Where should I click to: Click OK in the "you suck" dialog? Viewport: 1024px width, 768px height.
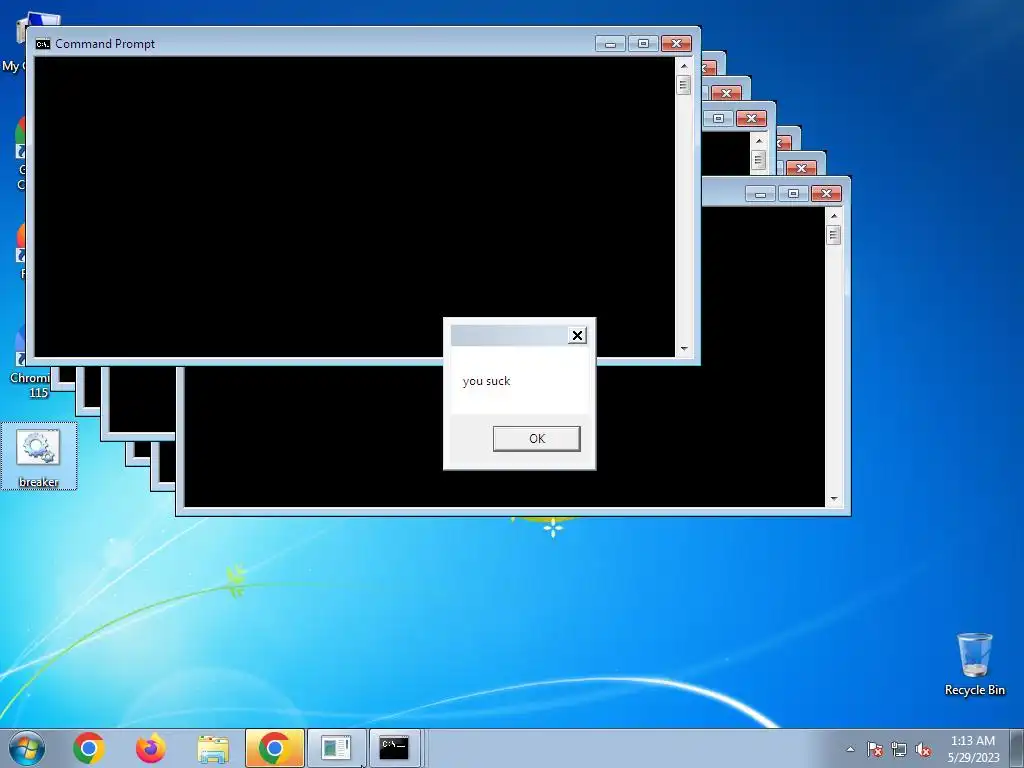tap(536, 438)
